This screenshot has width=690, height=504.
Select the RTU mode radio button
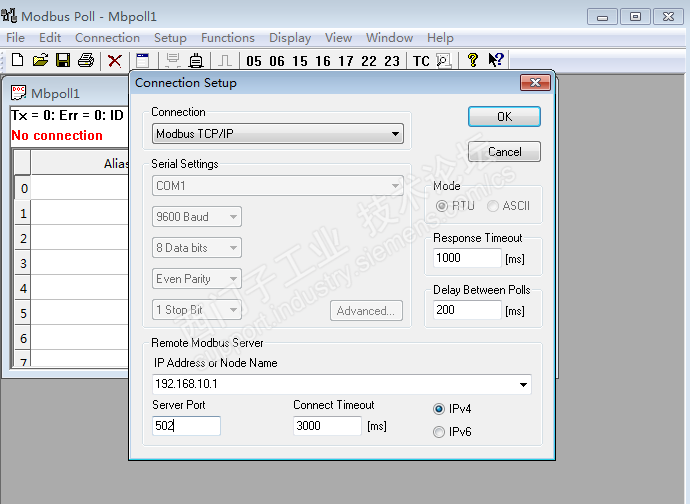pyautogui.click(x=441, y=206)
